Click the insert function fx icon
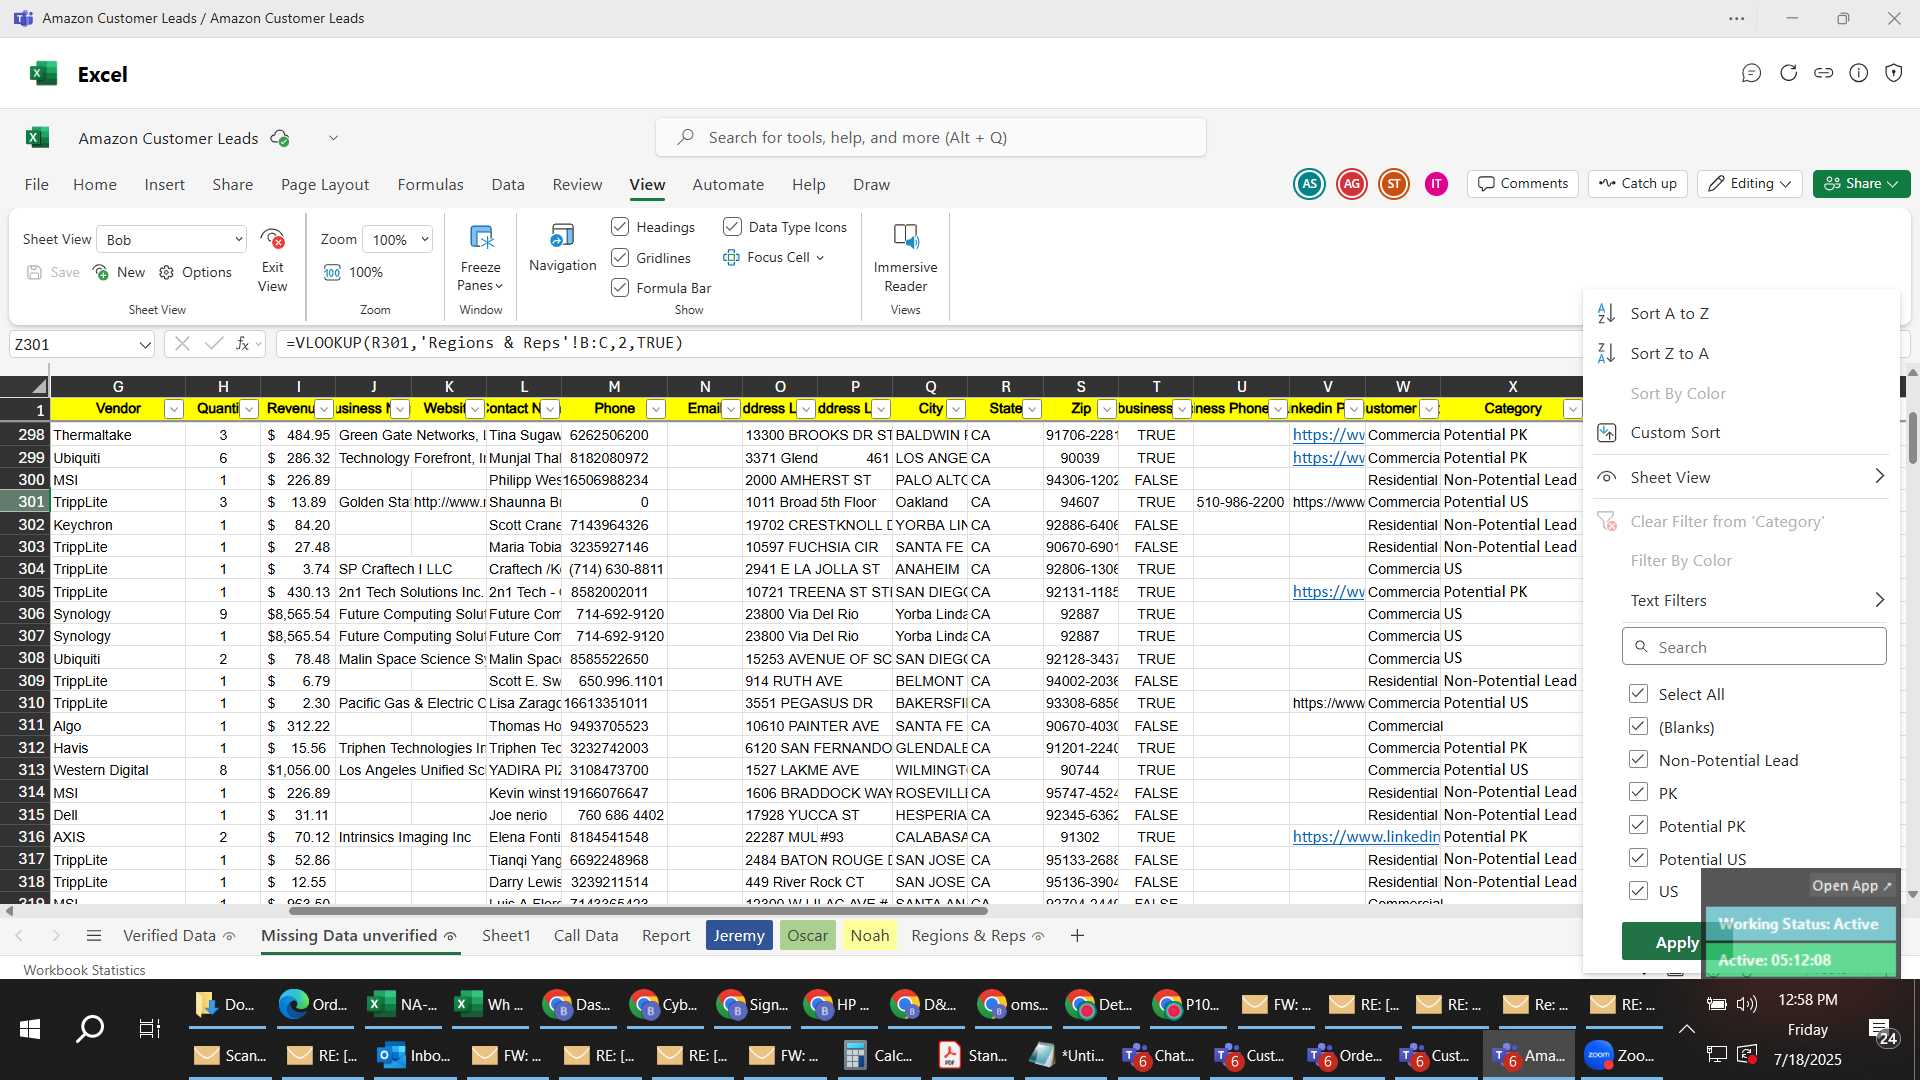The height and width of the screenshot is (1080, 1920). pos(242,343)
